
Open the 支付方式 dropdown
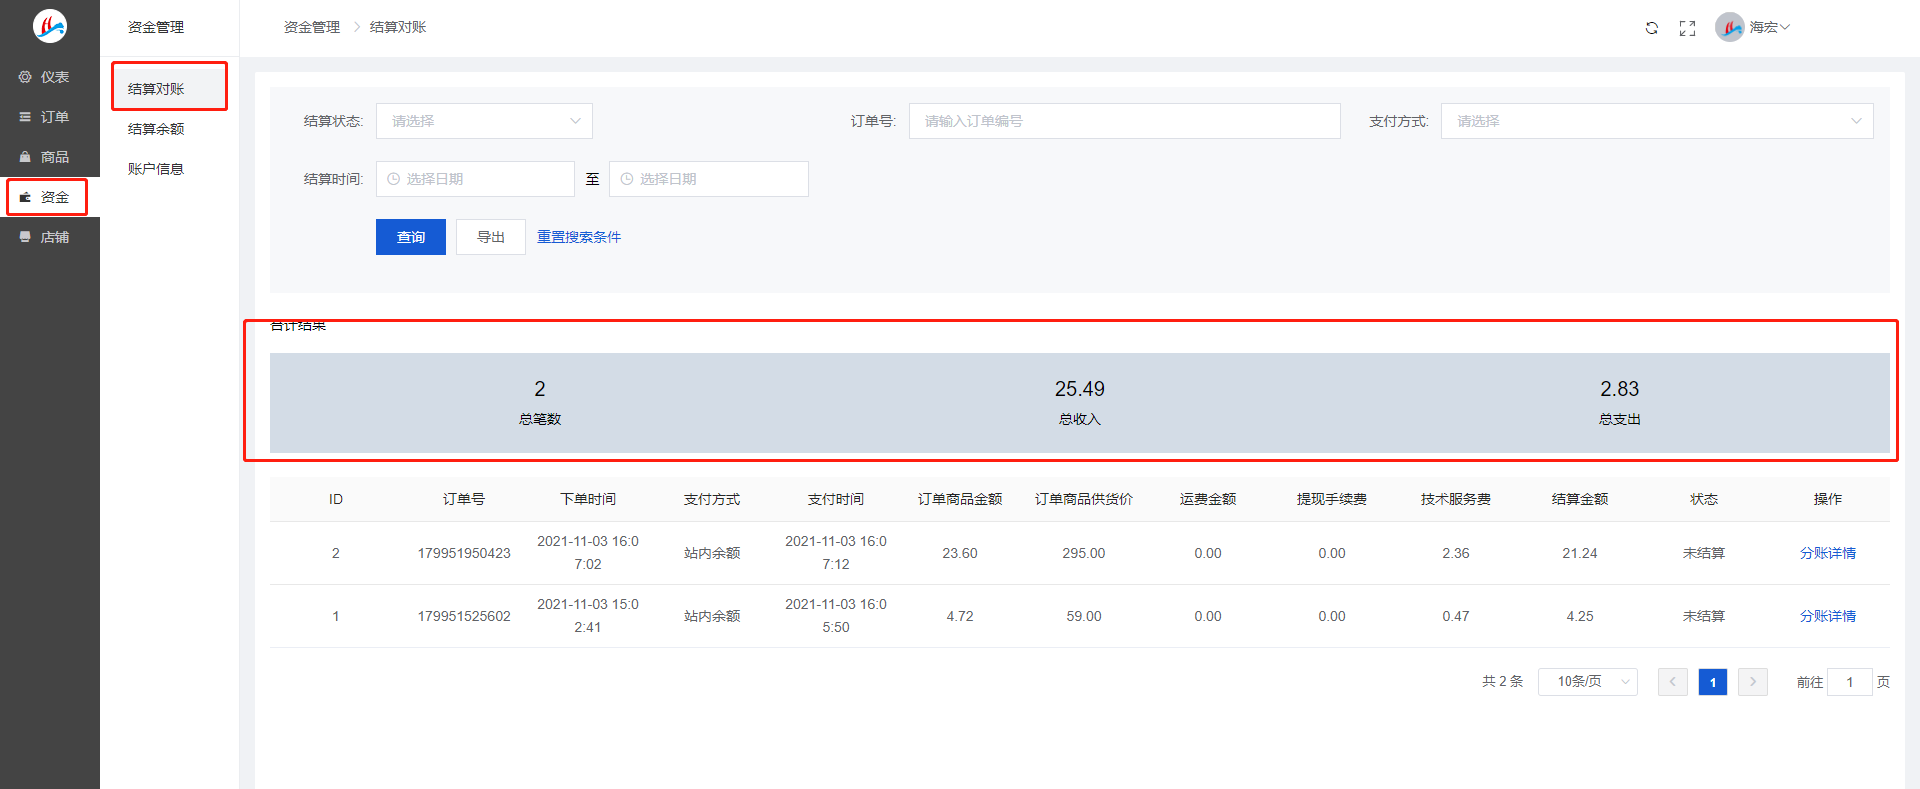[x=1657, y=121]
